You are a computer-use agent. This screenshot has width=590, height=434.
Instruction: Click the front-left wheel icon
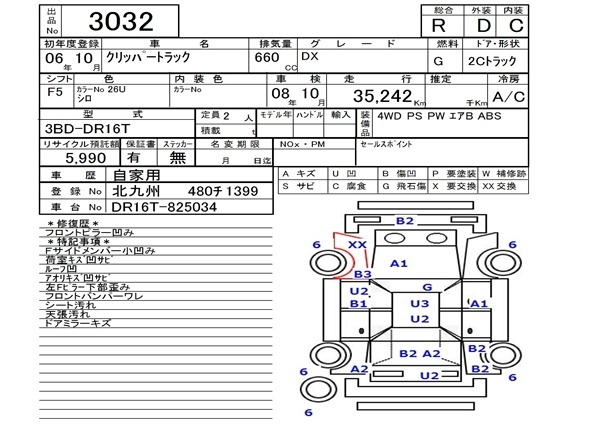click(328, 263)
